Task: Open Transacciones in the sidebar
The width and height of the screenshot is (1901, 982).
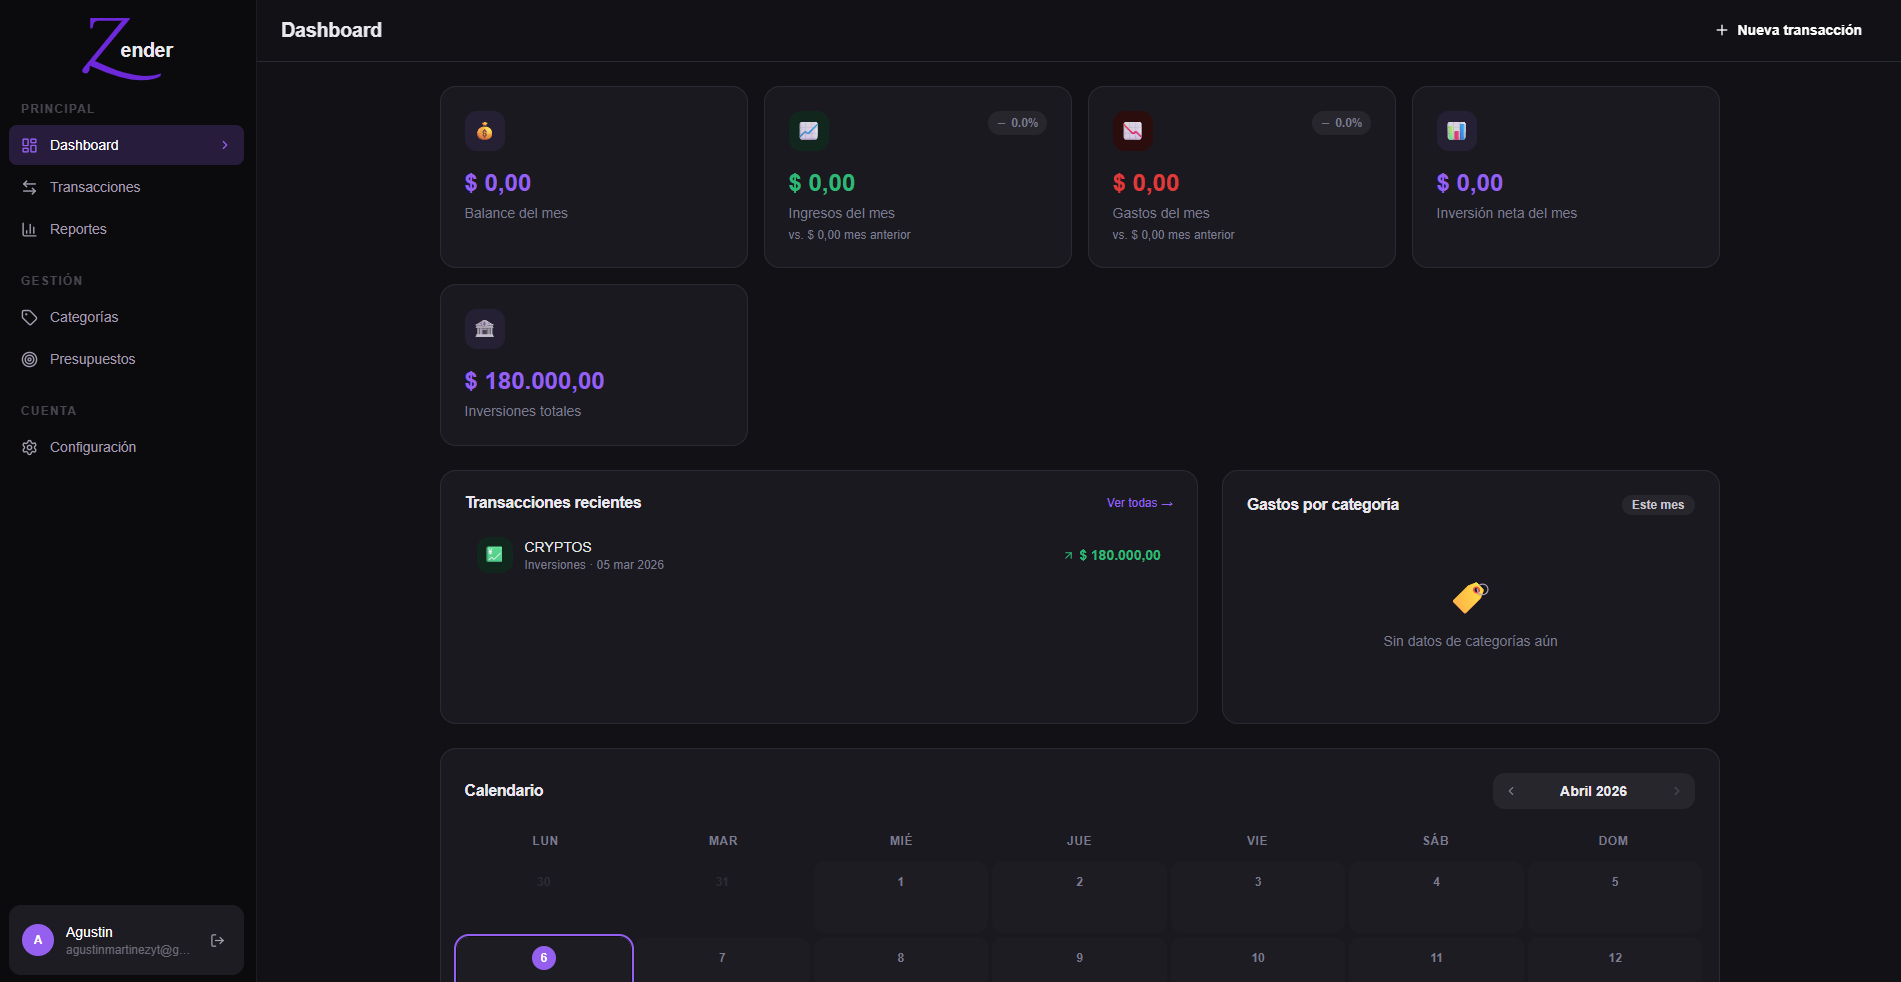Action: [95, 187]
